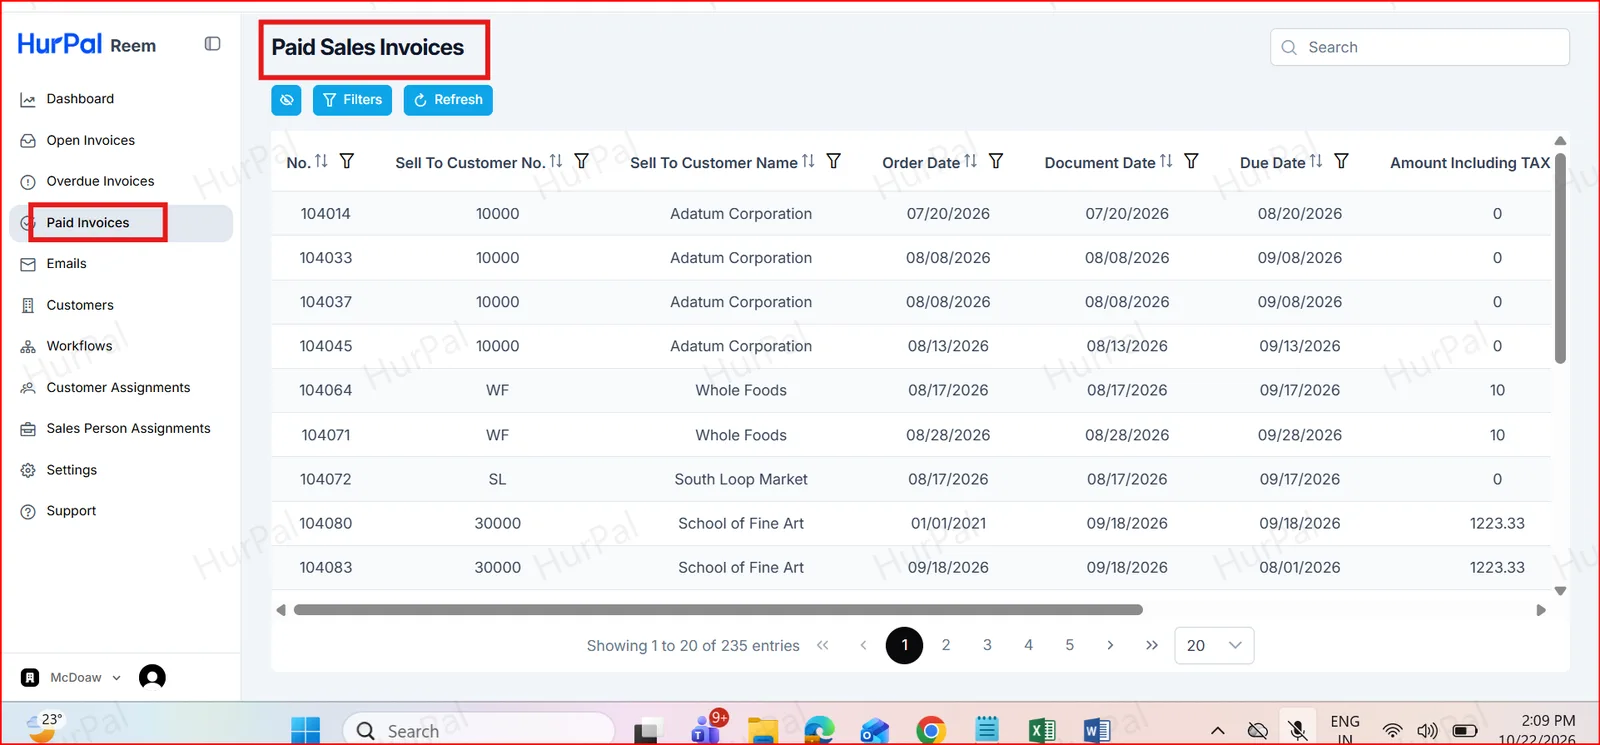This screenshot has width=1600, height=745.
Task: Open Customer Assignments page
Action: [x=118, y=387]
